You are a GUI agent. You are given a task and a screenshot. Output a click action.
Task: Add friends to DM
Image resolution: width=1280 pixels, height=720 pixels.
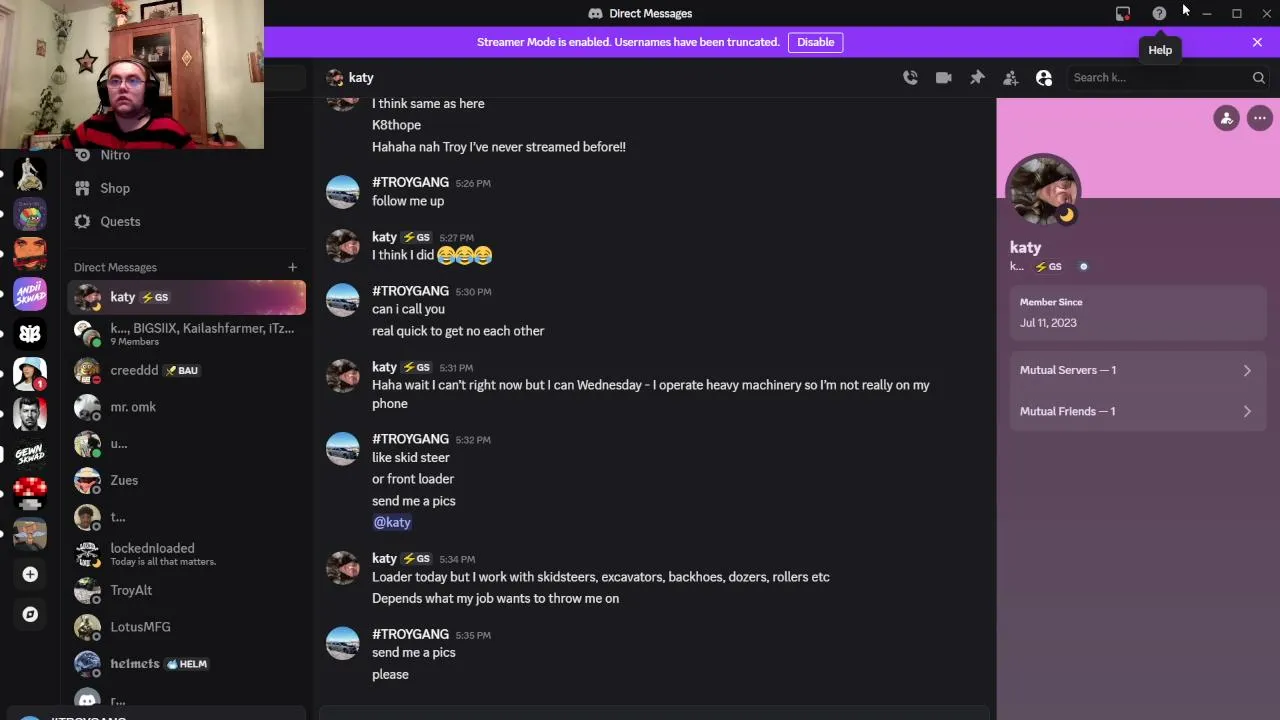1010,78
